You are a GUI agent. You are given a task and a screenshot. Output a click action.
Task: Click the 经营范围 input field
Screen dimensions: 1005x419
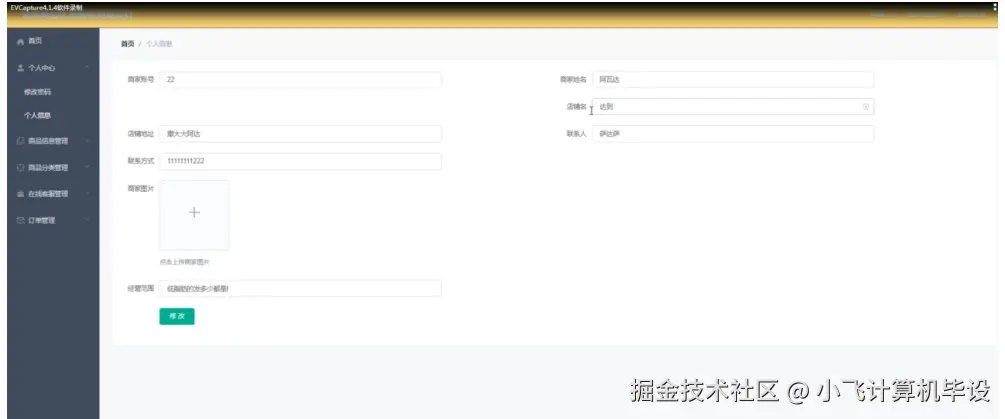pyautogui.click(x=301, y=288)
